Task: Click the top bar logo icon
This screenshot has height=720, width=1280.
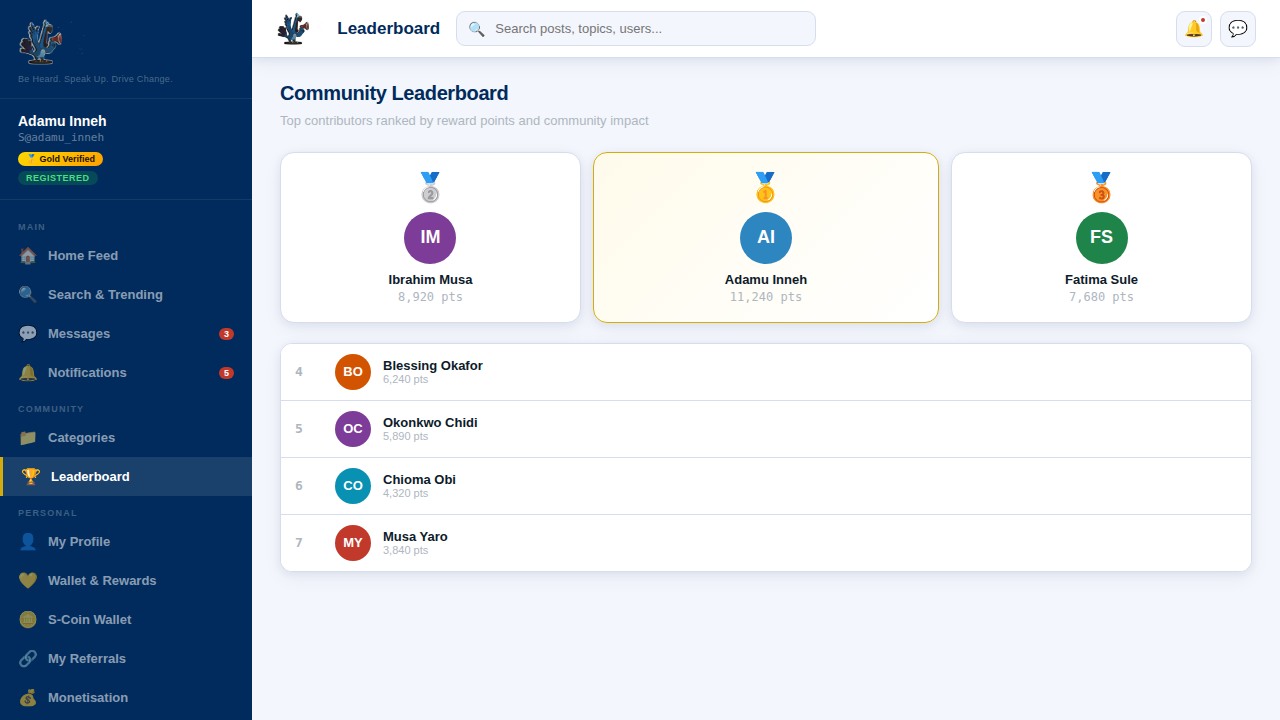Action: coord(293,29)
